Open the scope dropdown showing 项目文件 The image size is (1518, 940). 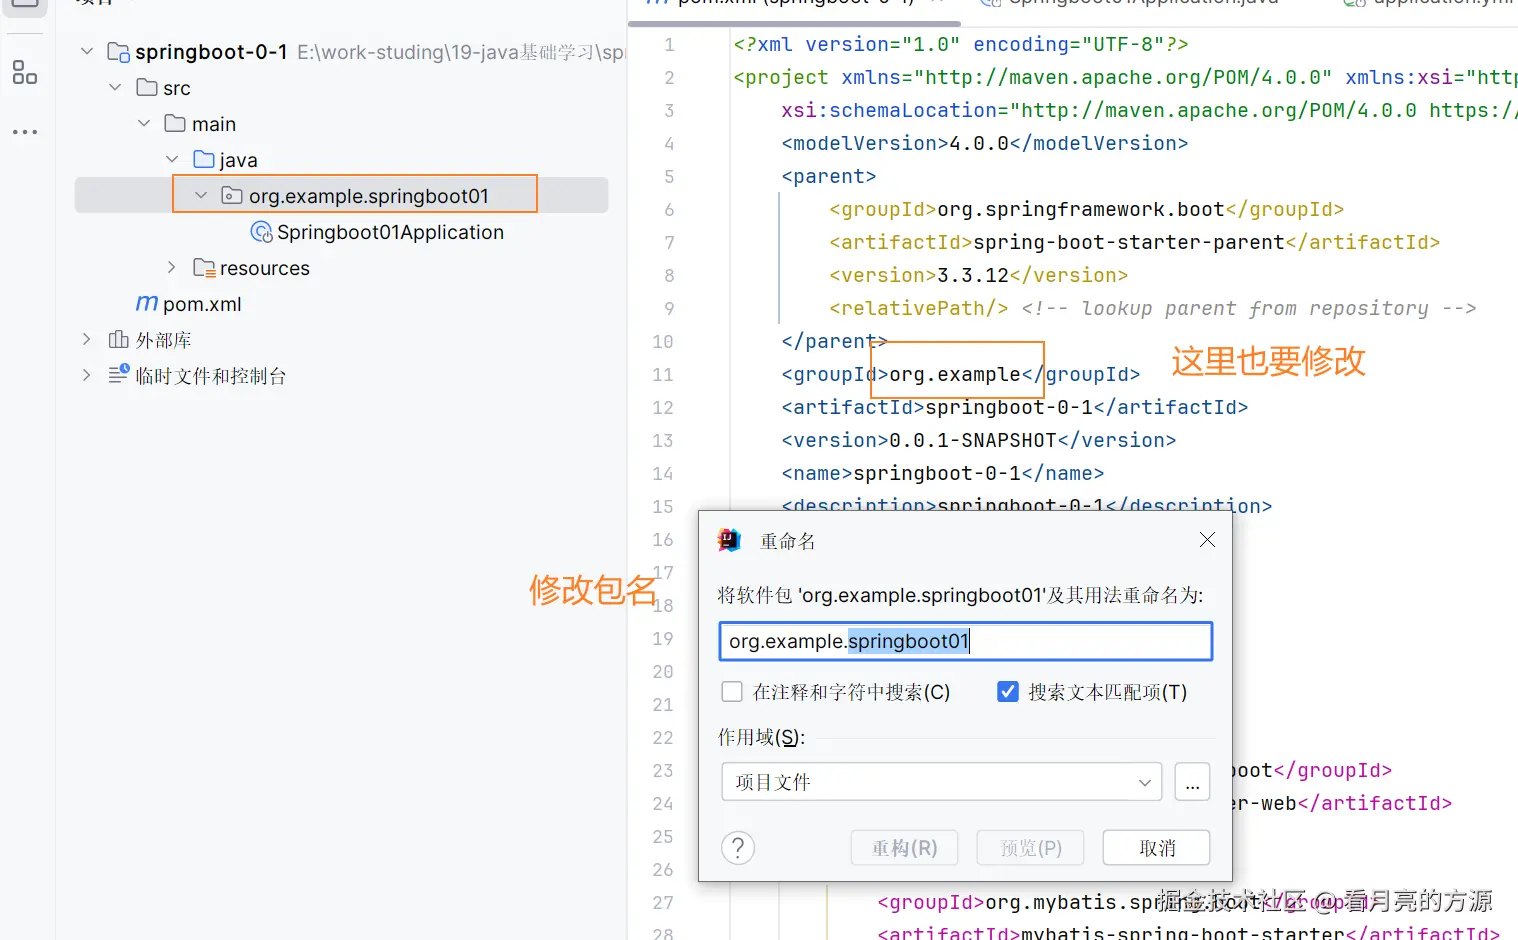(941, 782)
